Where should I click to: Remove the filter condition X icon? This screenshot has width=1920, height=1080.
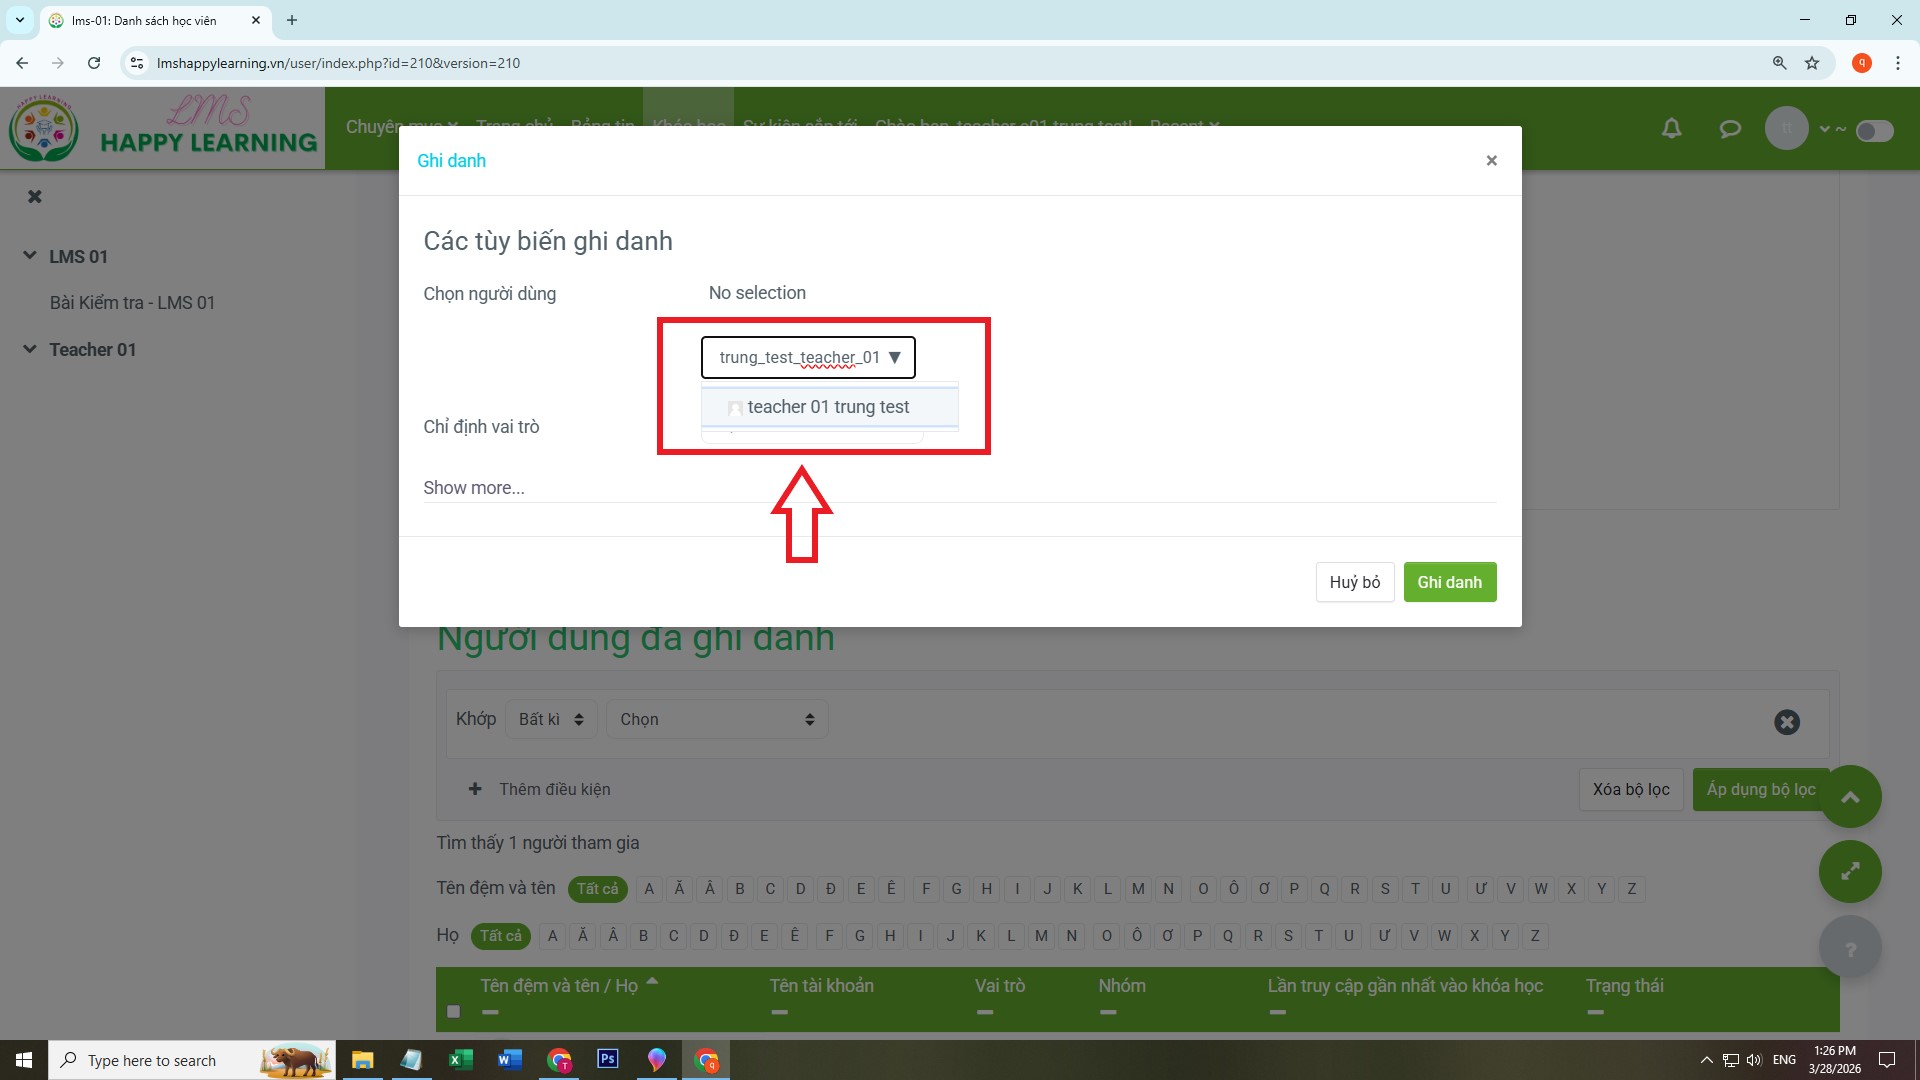click(x=1786, y=722)
